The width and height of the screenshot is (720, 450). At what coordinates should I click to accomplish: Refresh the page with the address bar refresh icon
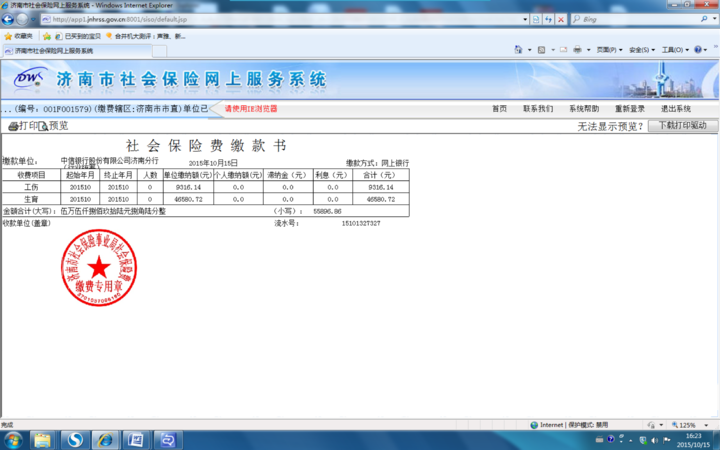548,19
